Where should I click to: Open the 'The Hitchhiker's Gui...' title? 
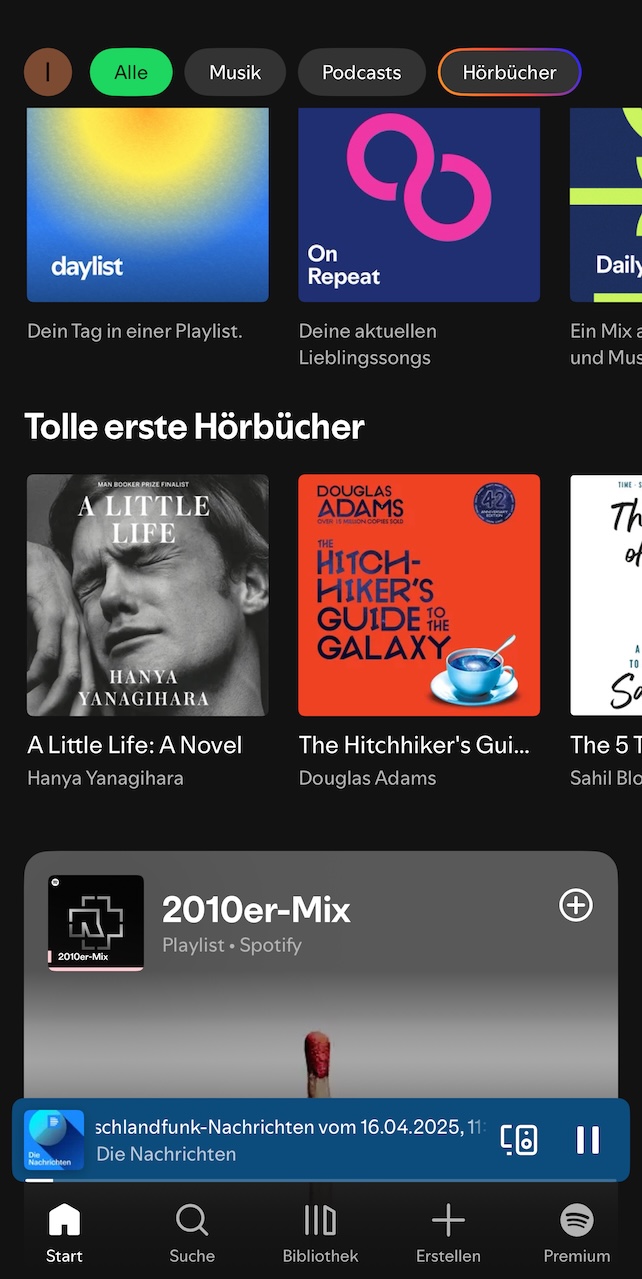click(x=415, y=745)
